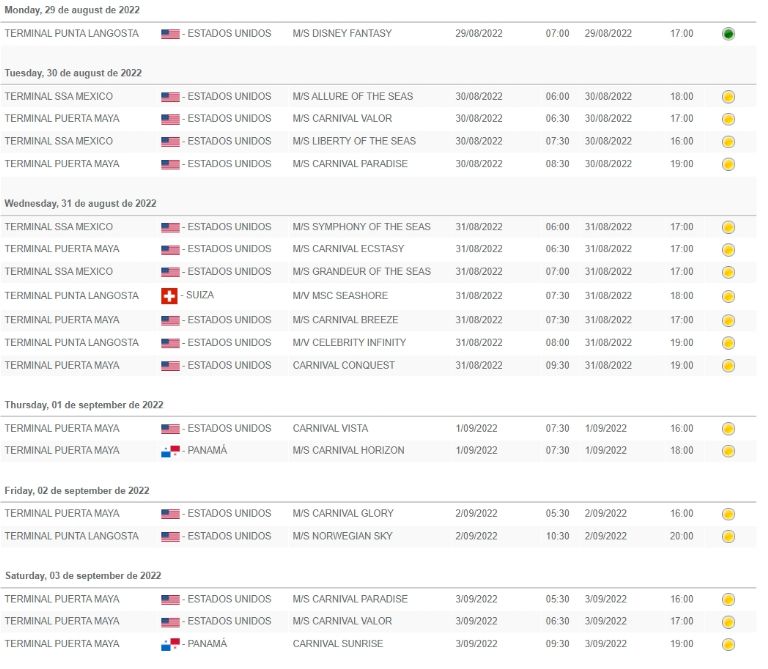Click status dot for M/S Norwegian Sky
The image size is (768, 669).
pyautogui.click(x=728, y=536)
